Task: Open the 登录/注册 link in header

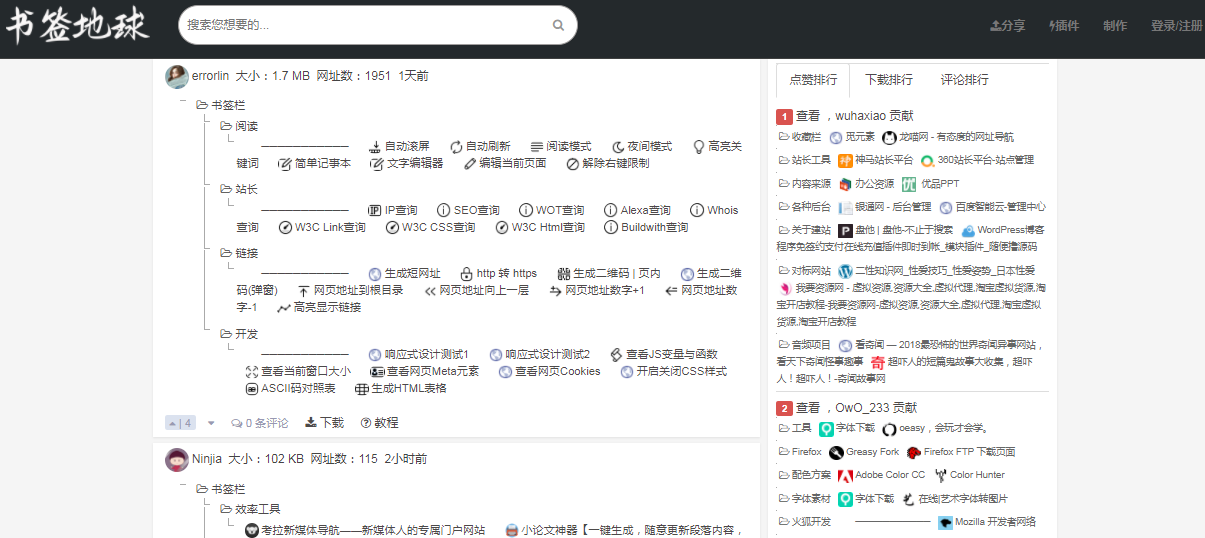Action: tap(1176, 26)
